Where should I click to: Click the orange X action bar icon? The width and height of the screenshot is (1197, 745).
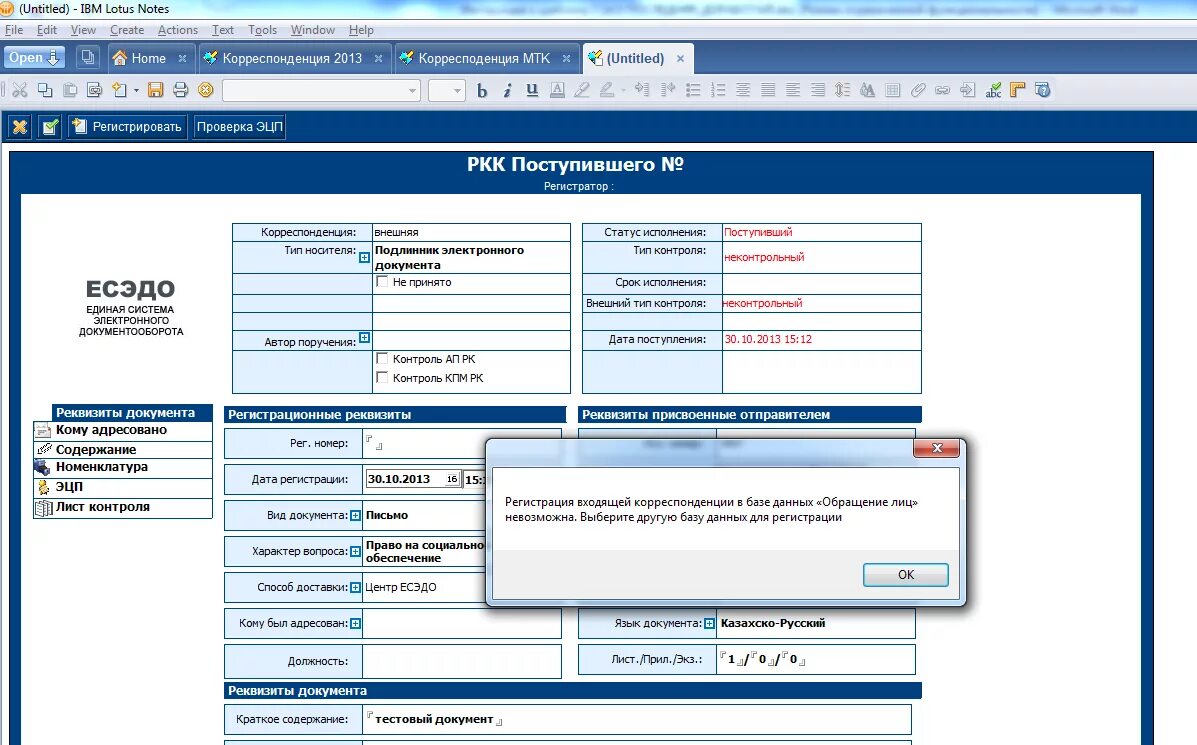coord(20,127)
